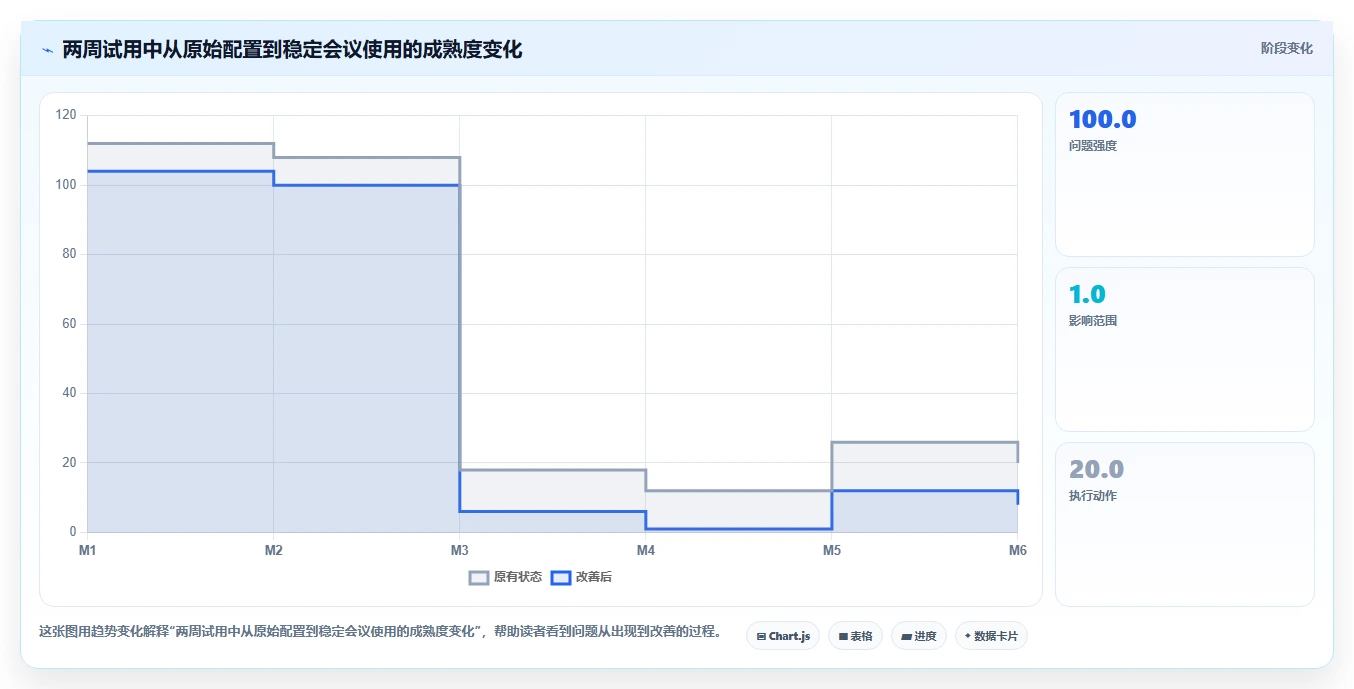Click the M5 axis label

(x=831, y=550)
